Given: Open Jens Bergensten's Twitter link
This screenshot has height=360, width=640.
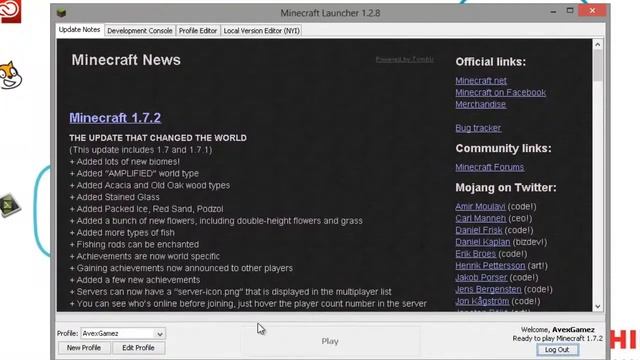Looking at the screenshot, I should click(488, 289).
